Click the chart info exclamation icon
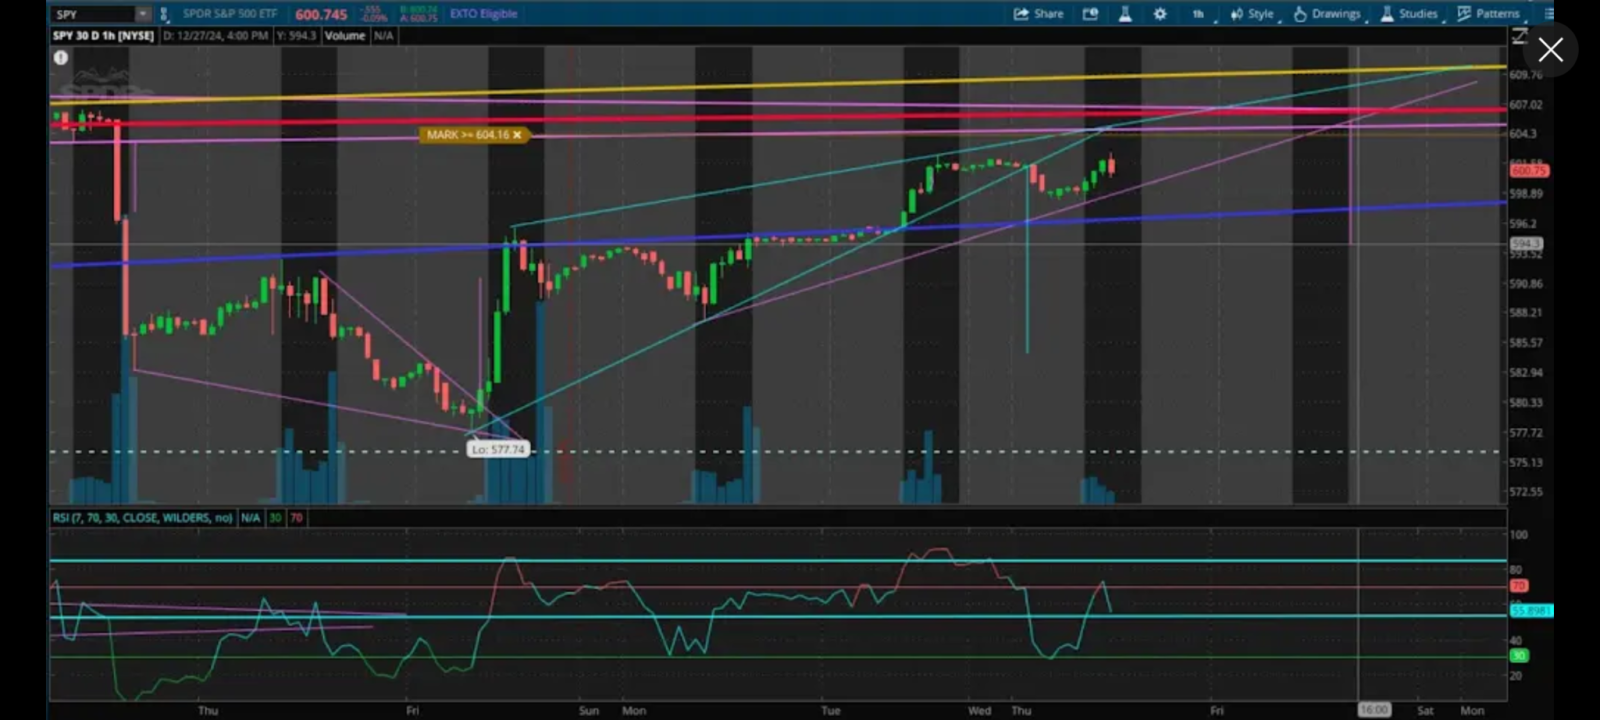The height and width of the screenshot is (720, 1600). click(61, 58)
